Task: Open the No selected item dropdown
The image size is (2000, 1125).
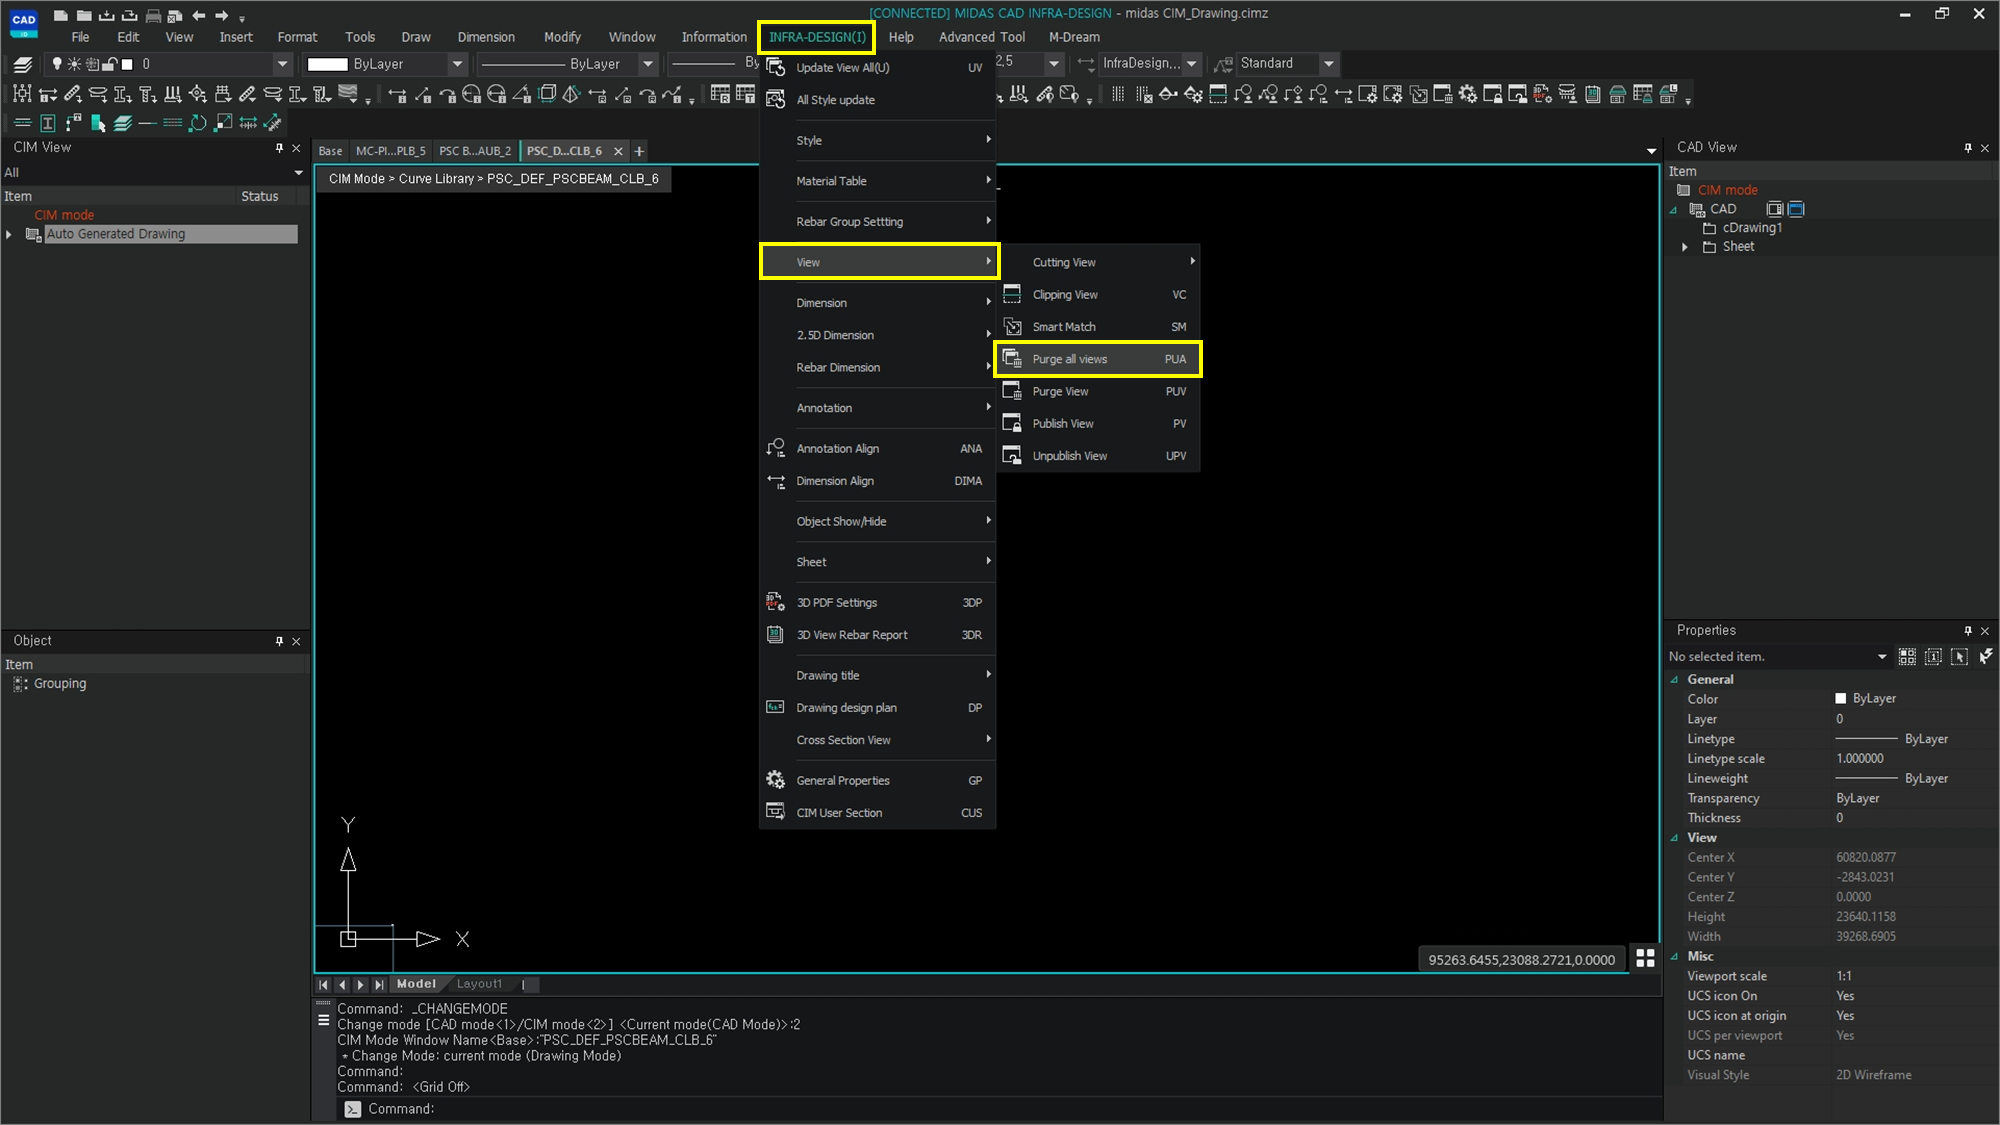Action: pyautogui.click(x=1882, y=657)
